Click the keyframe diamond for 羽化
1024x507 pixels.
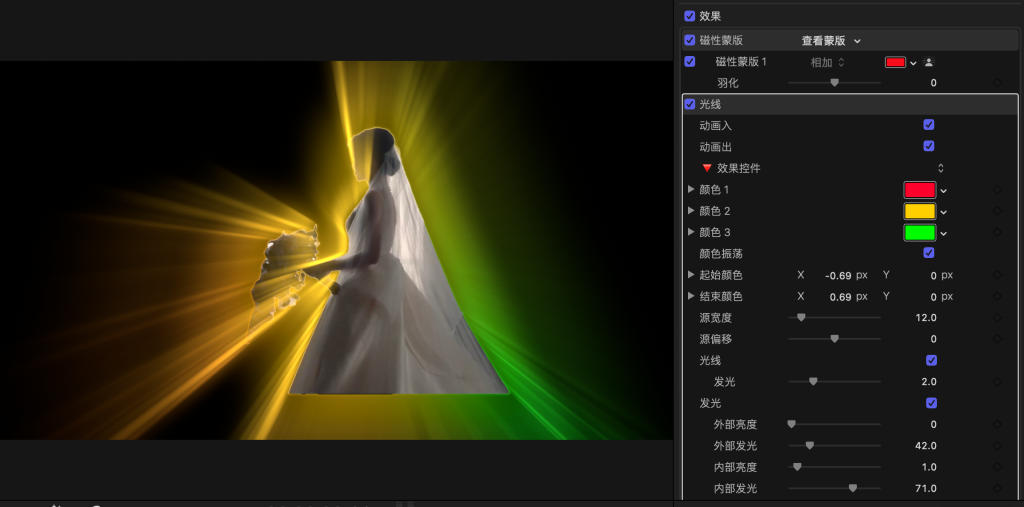pos(997,83)
